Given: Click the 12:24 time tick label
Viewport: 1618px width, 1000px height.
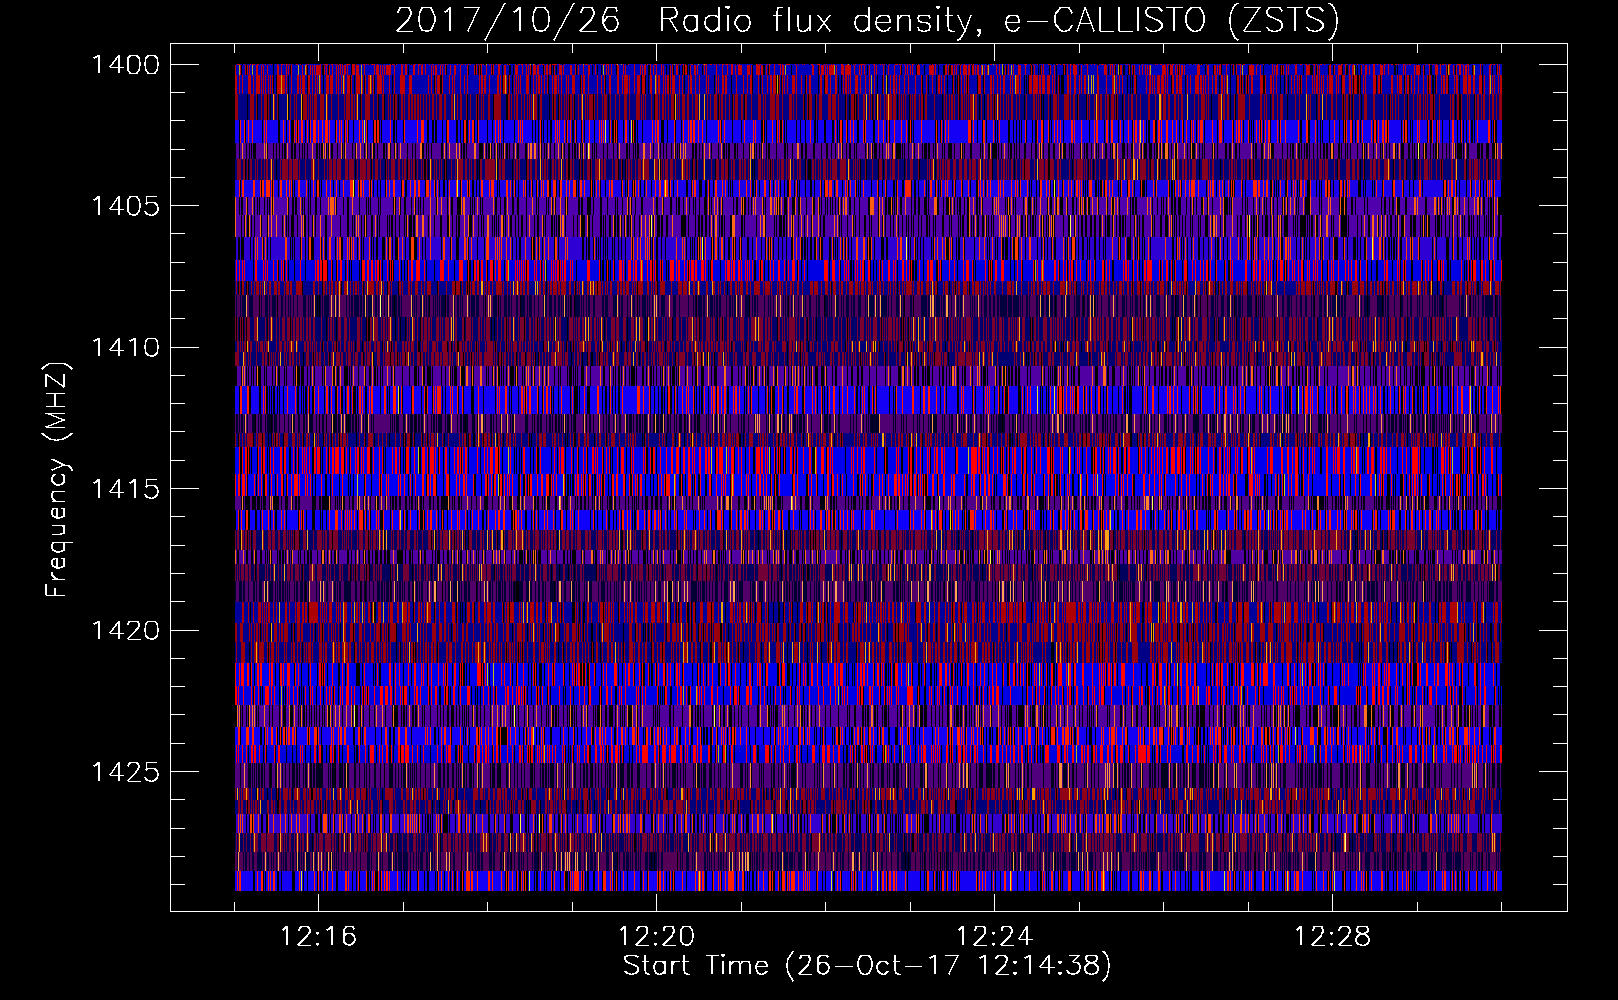Looking at the screenshot, I should tap(994, 937).
